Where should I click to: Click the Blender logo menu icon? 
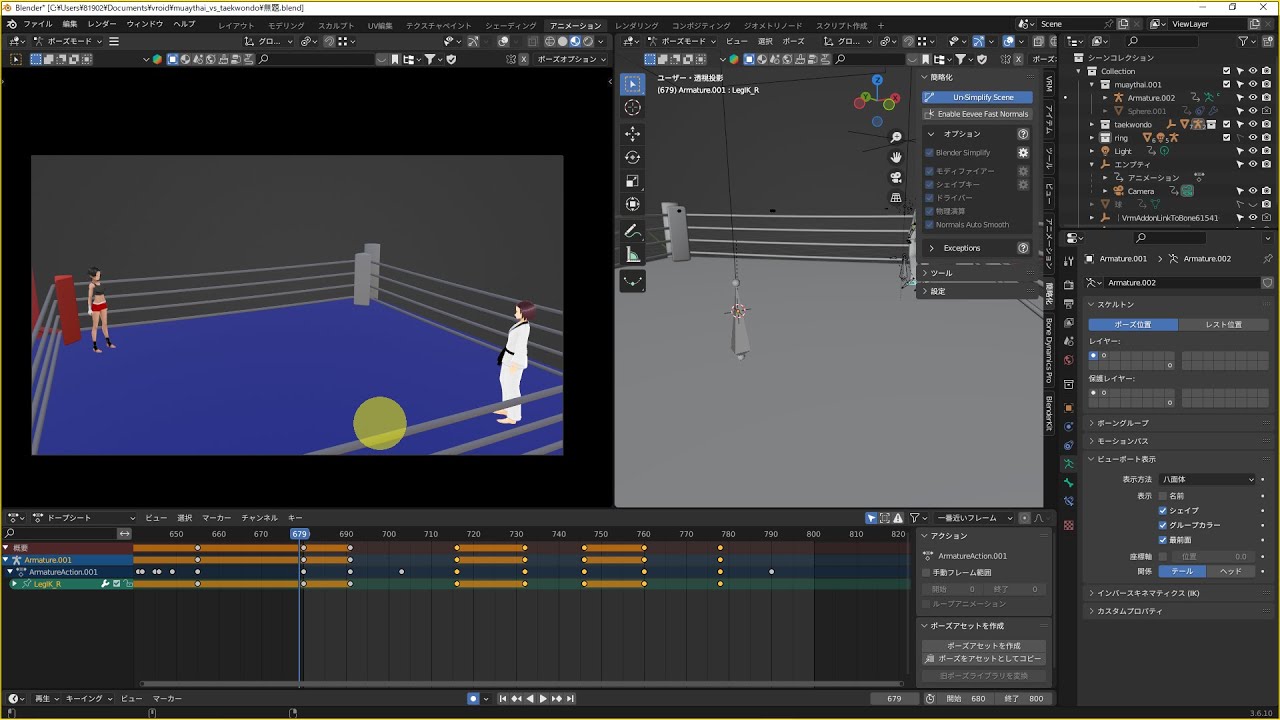click(x=11, y=24)
